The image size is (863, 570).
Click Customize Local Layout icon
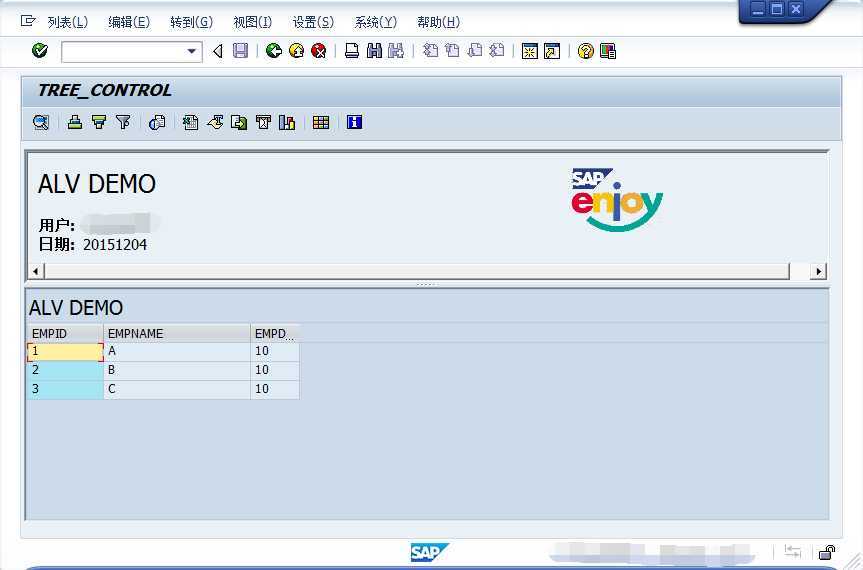click(x=608, y=51)
